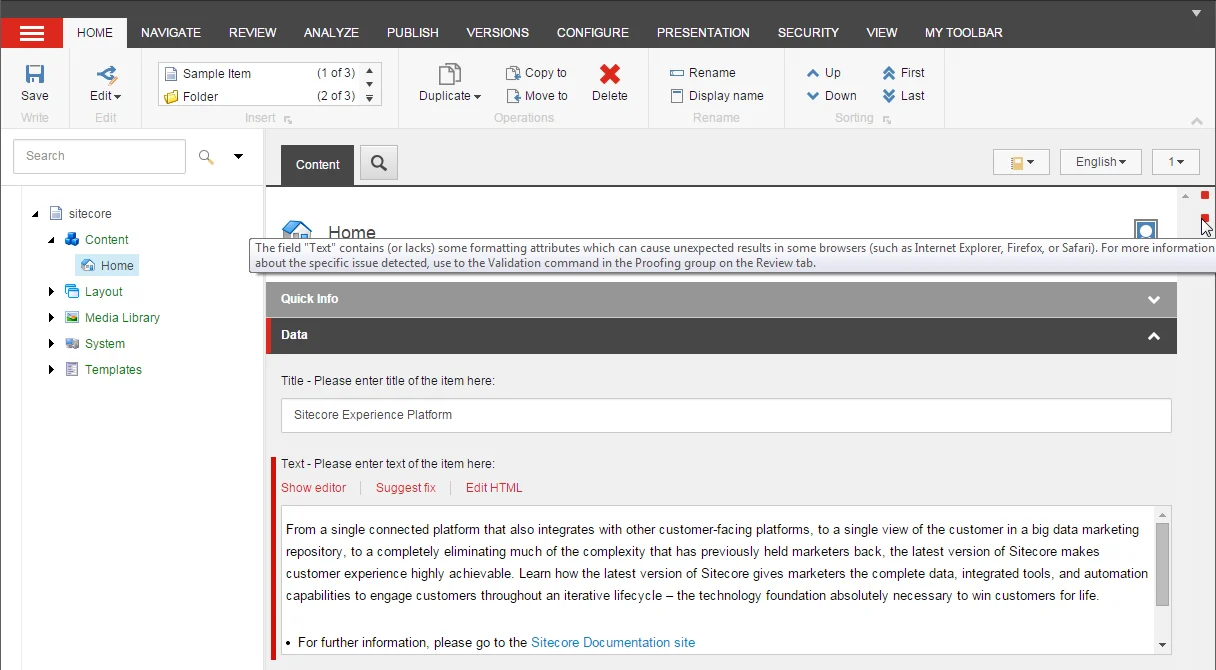Click the second red validation marker
This screenshot has width=1216, height=670.
pos(1205,218)
